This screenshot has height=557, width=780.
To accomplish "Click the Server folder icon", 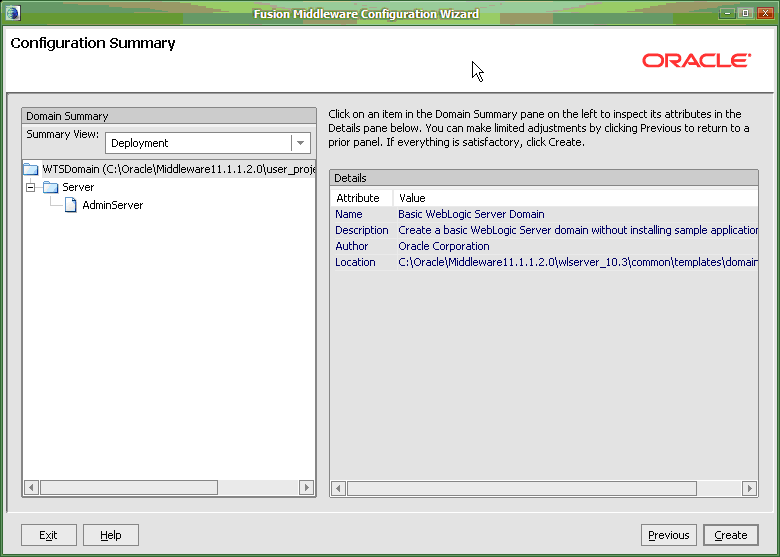I will pos(51,187).
